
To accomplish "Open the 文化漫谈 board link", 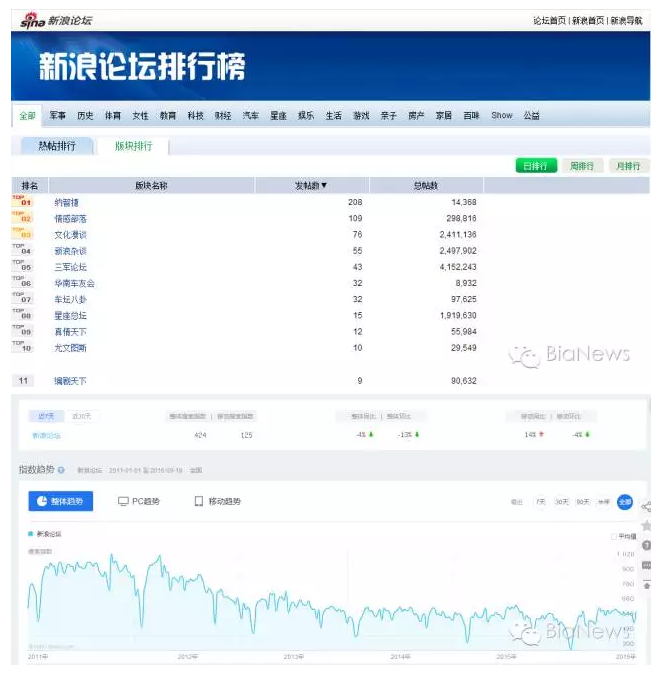I will (70, 235).
